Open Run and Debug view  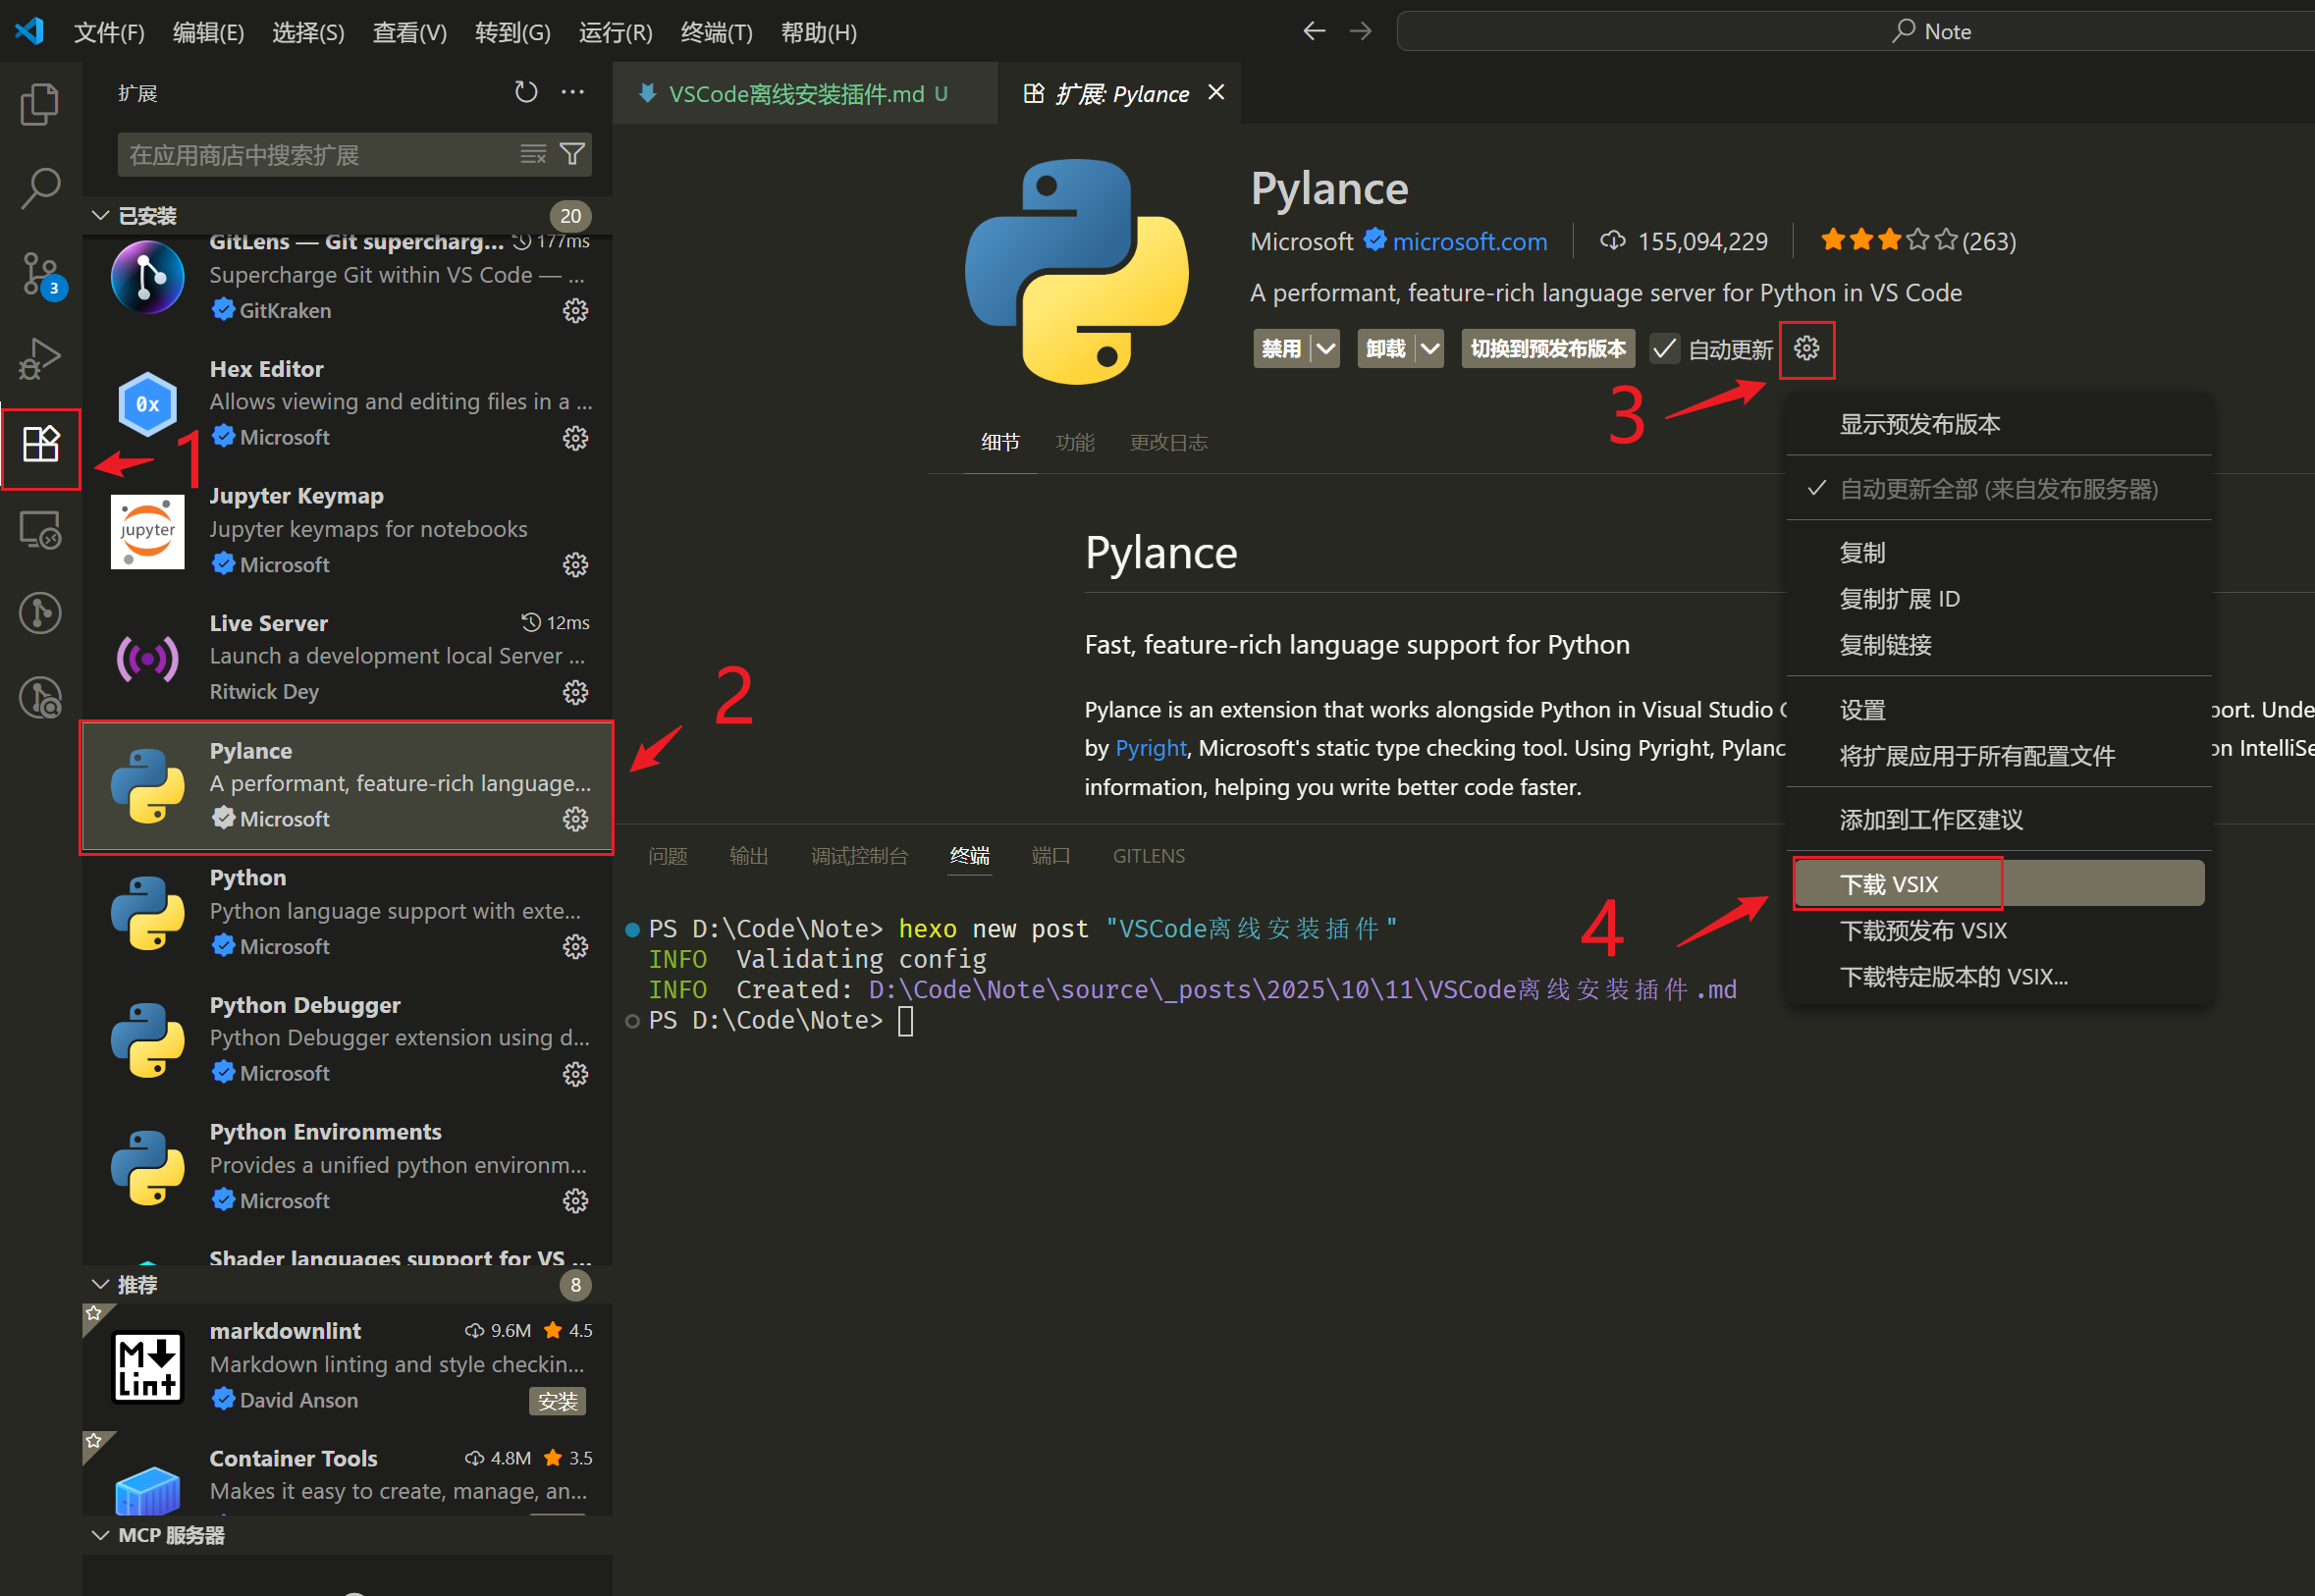coord(40,358)
